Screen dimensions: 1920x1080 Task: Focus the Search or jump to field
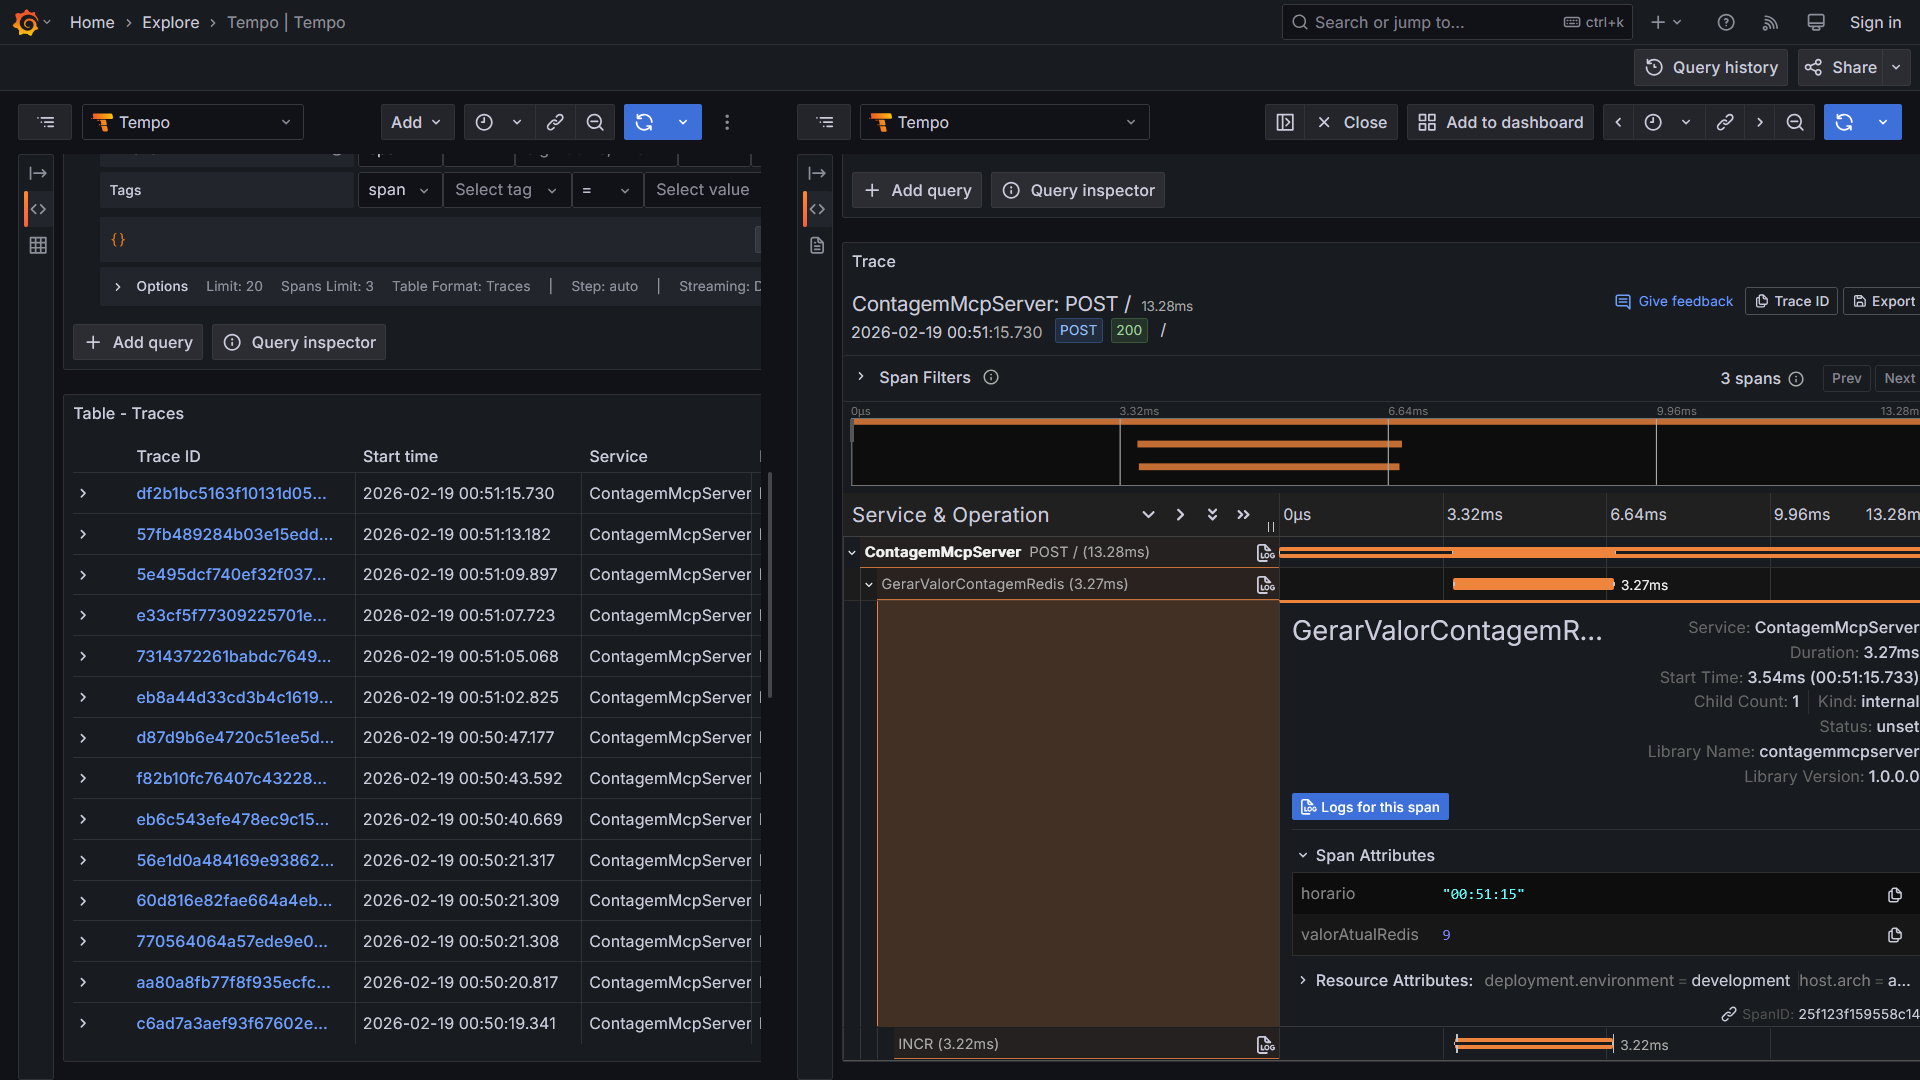tap(1457, 22)
